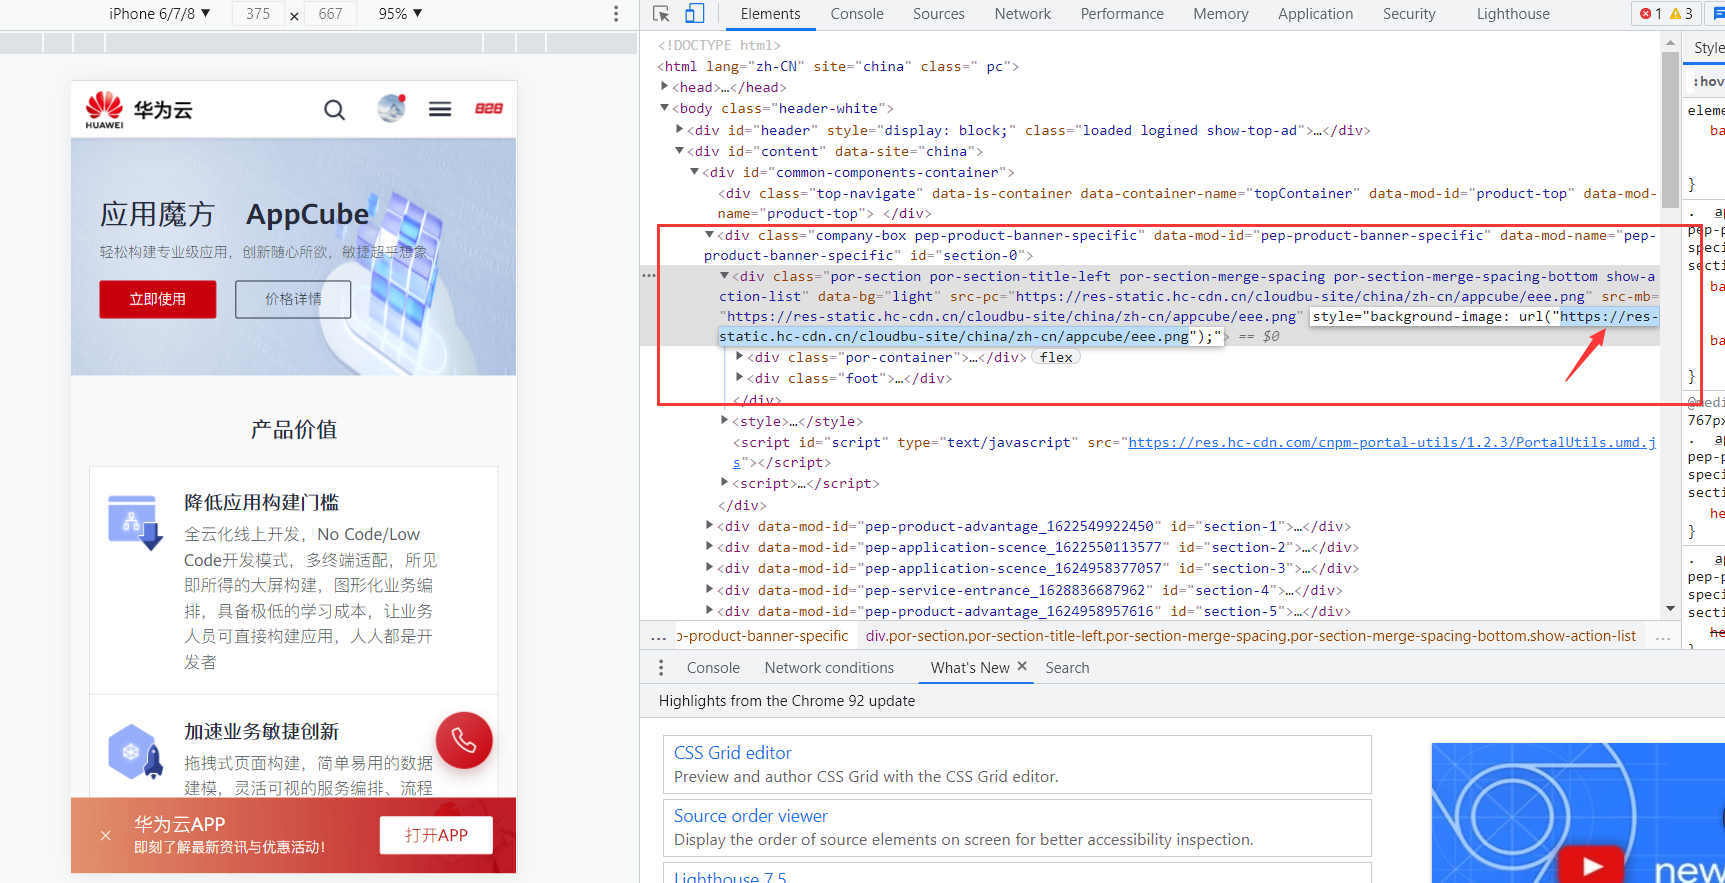Open the 95% zoom dropdown

[400, 14]
